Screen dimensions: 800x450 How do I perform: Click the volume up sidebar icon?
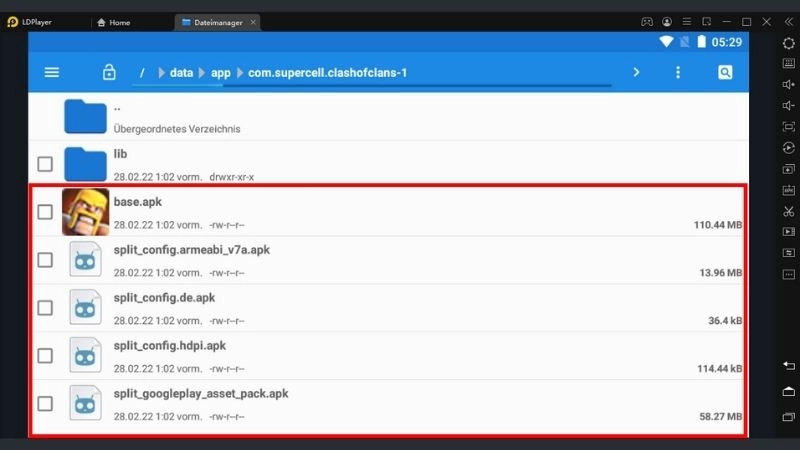point(789,85)
